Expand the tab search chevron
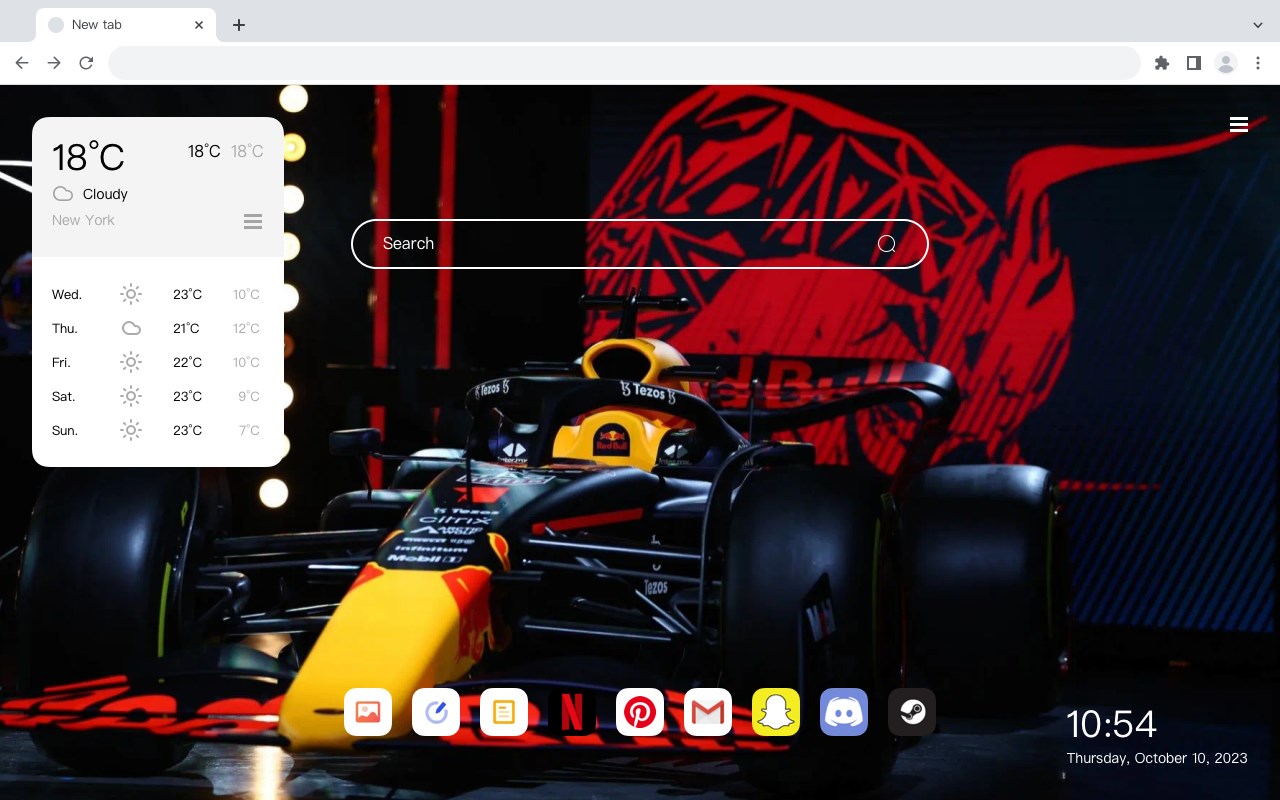 (x=1258, y=25)
